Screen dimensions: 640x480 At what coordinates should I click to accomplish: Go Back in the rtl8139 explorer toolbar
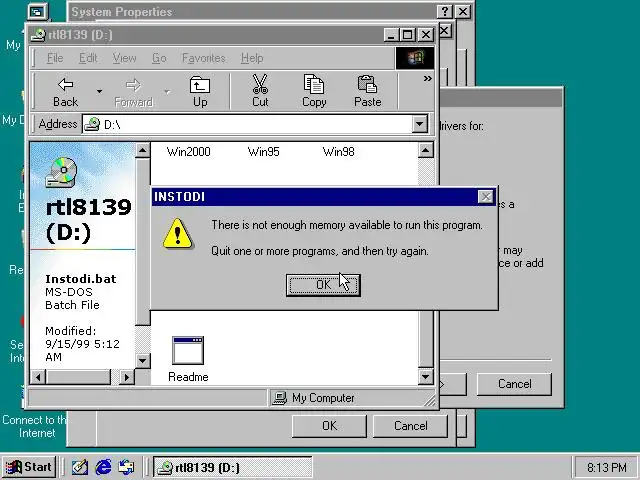(65, 92)
